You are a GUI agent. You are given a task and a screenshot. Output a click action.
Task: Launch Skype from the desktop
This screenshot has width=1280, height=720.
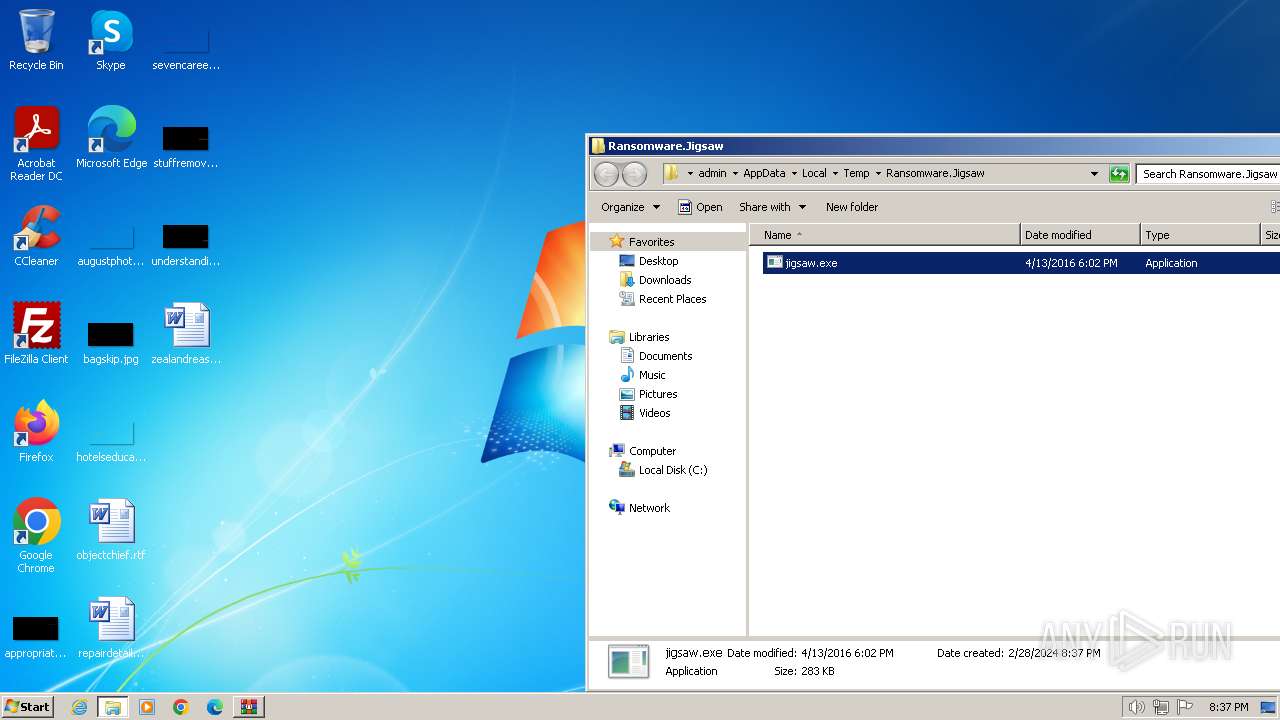coord(110,40)
